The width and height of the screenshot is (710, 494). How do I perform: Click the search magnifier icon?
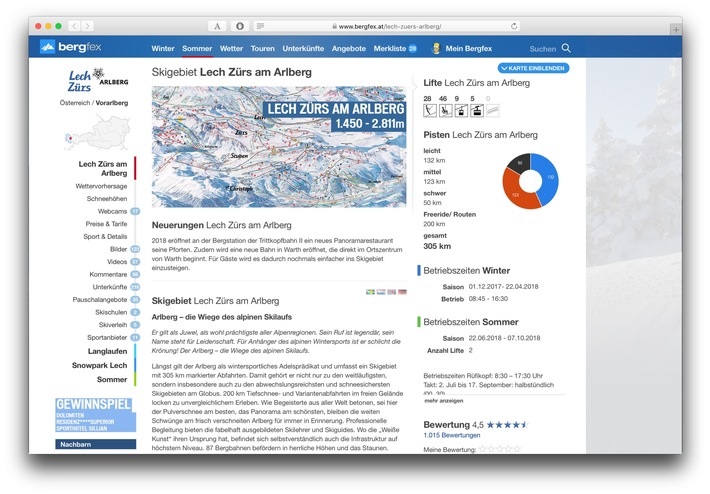pos(566,48)
